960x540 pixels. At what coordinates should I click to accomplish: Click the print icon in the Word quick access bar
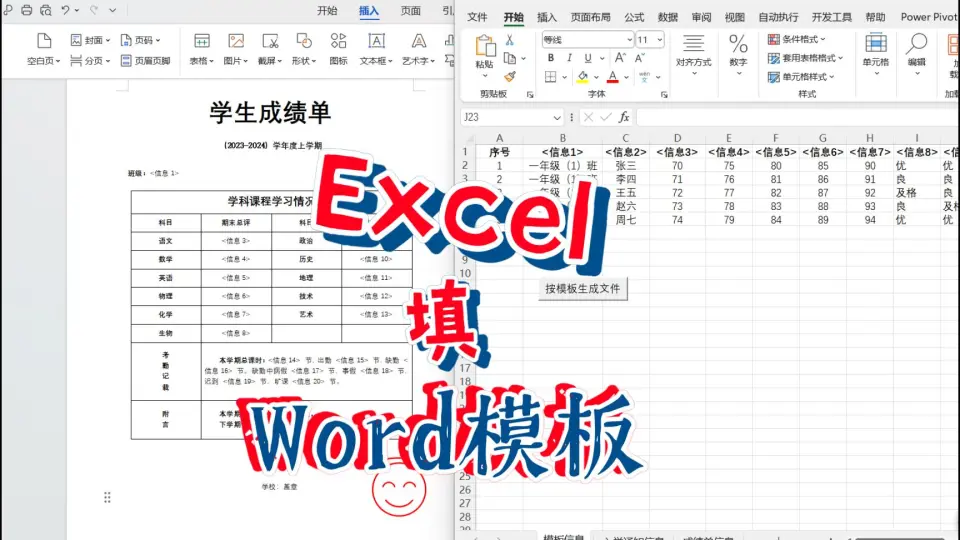click(26, 10)
